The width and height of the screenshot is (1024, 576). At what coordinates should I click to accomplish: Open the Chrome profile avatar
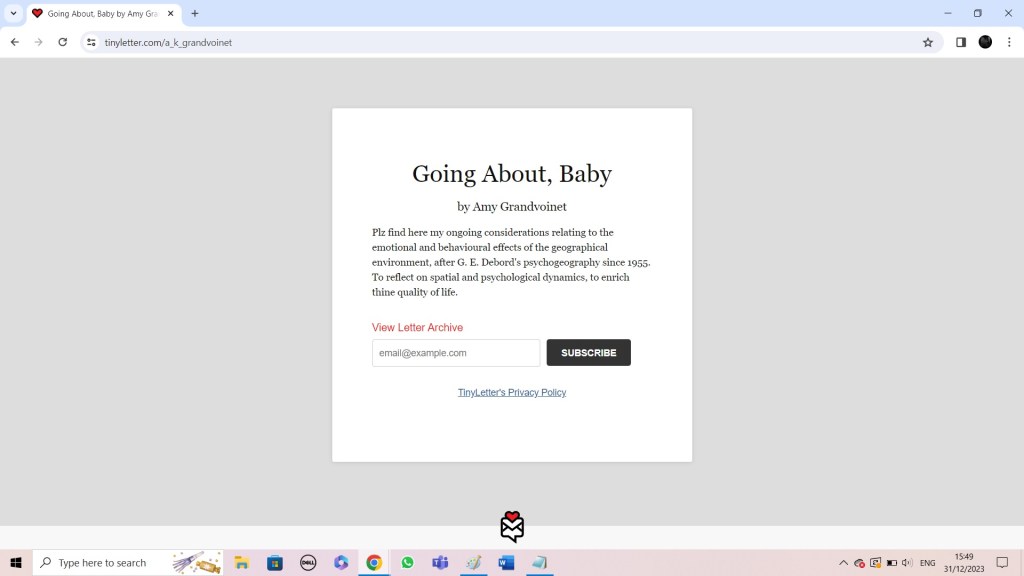985,42
